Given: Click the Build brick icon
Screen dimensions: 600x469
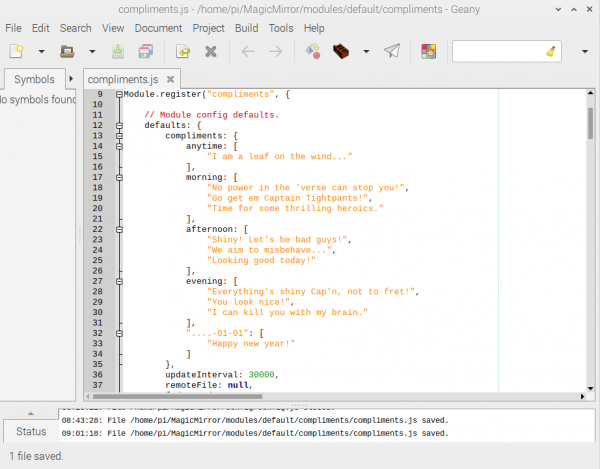Looking at the screenshot, I should (x=341, y=51).
